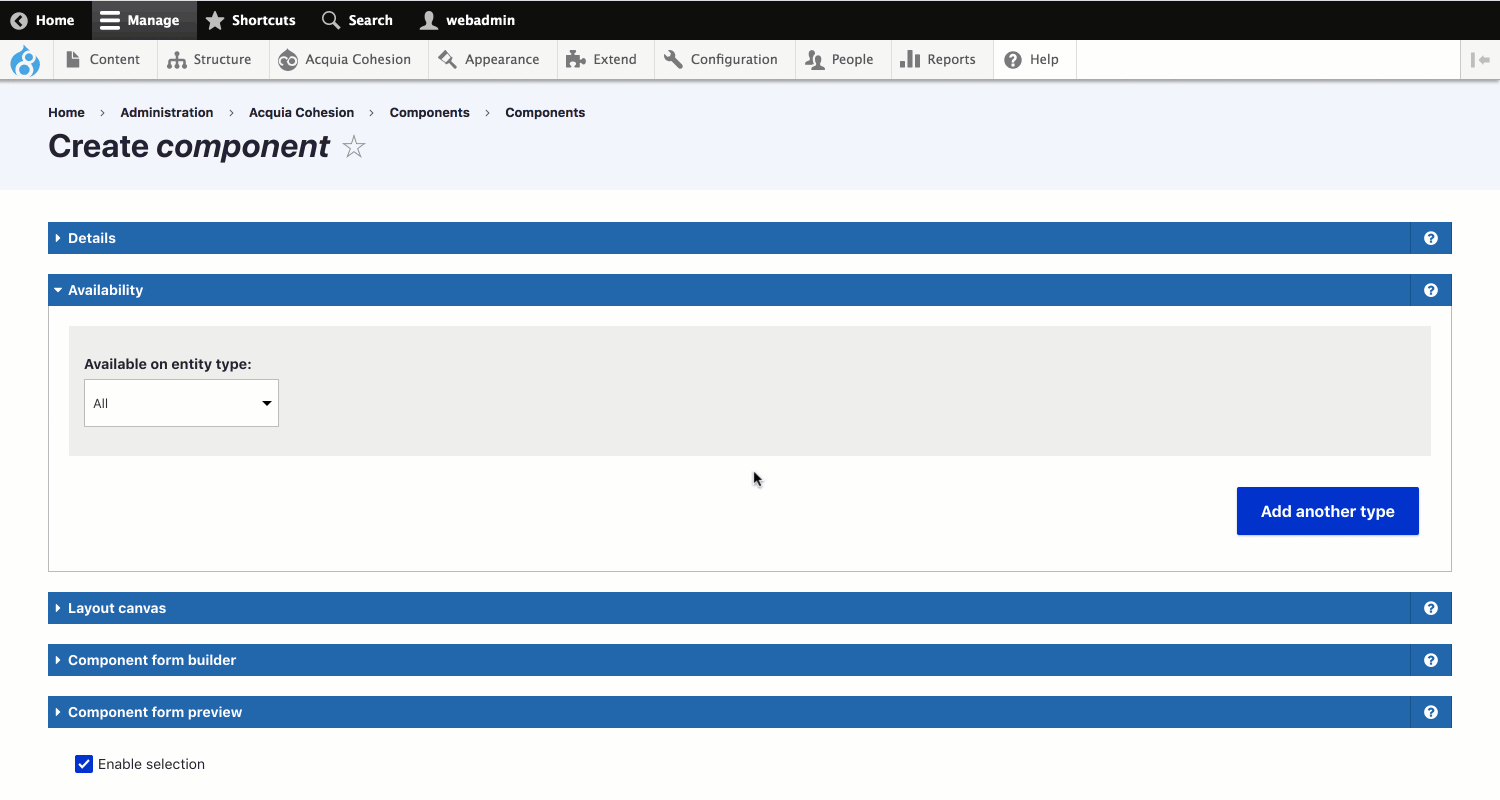1500x800 pixels.
Task: Click the Drupal logo icon
Action: coord(25,61)
